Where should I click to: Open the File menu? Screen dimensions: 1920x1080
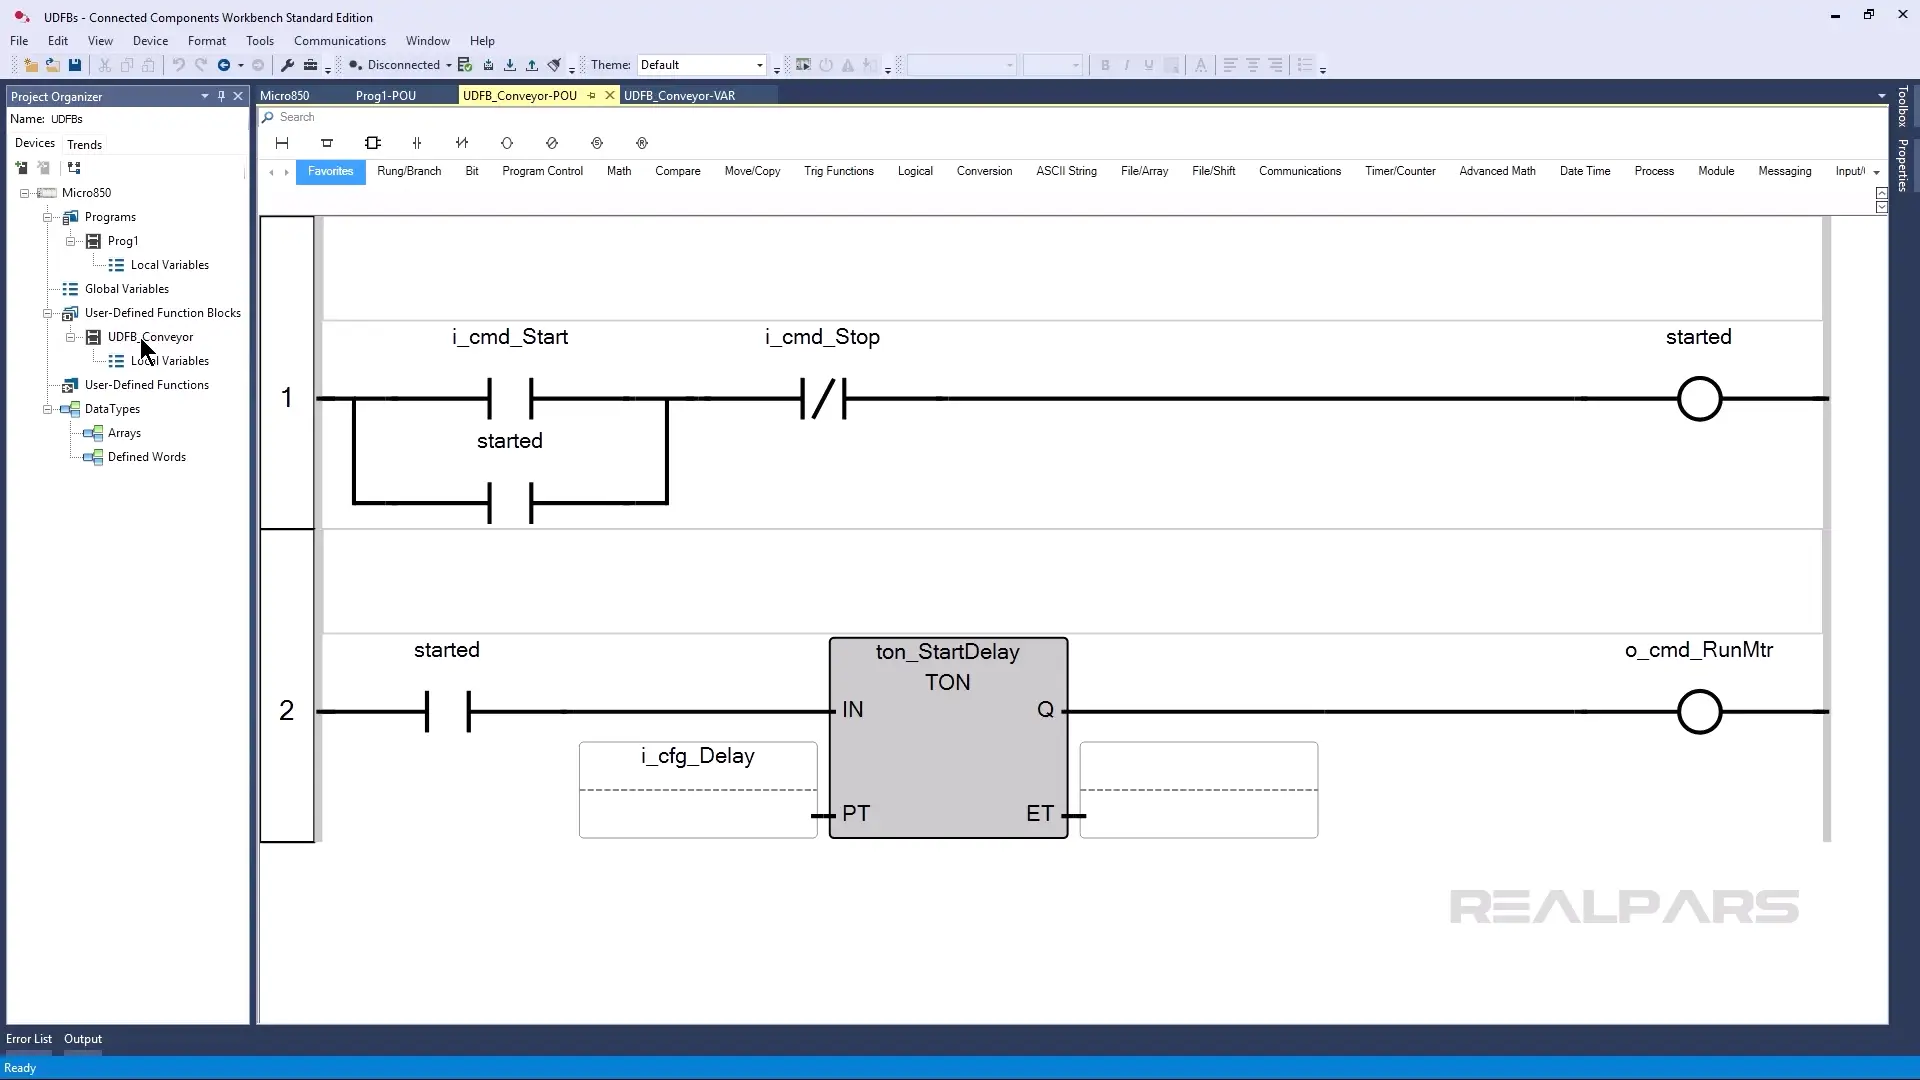click(x=19, y=41)
